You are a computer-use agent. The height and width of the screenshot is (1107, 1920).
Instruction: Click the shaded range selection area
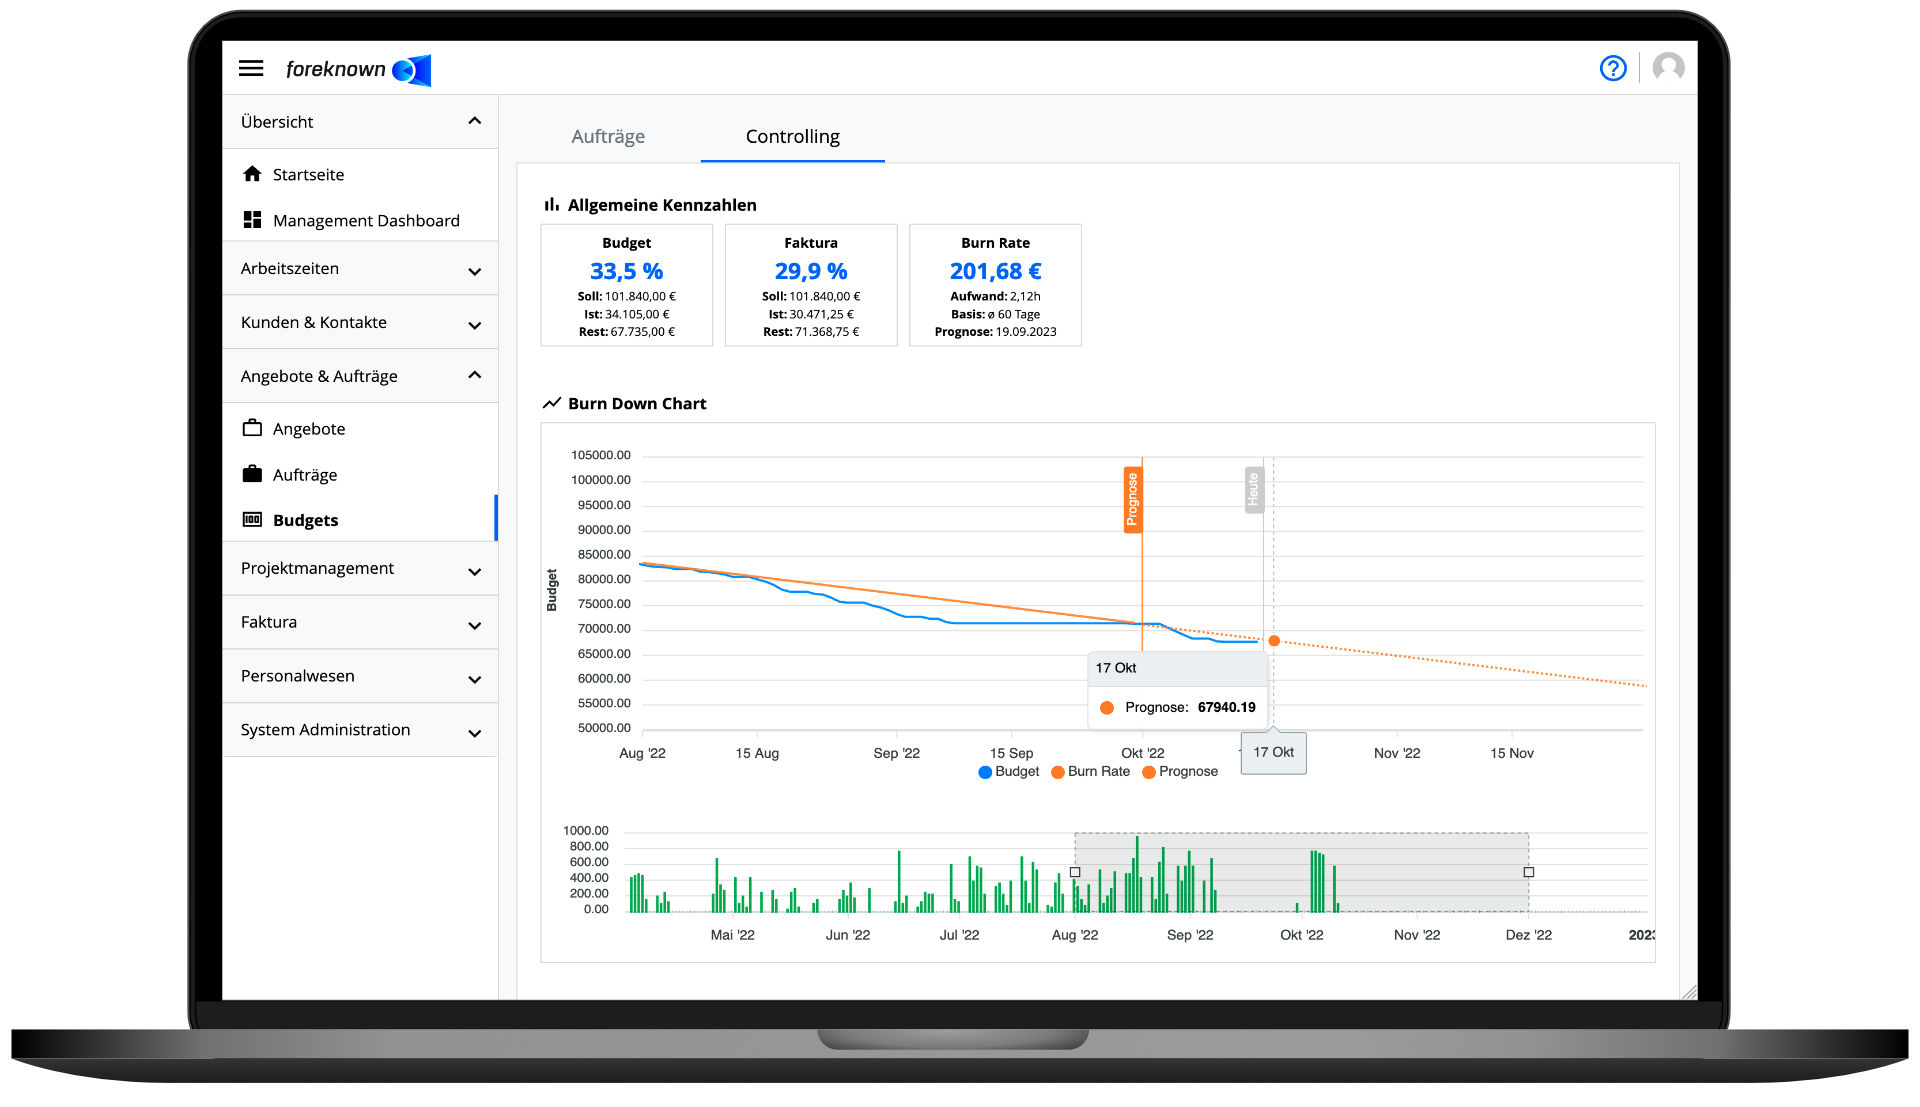pos(1301,872)
